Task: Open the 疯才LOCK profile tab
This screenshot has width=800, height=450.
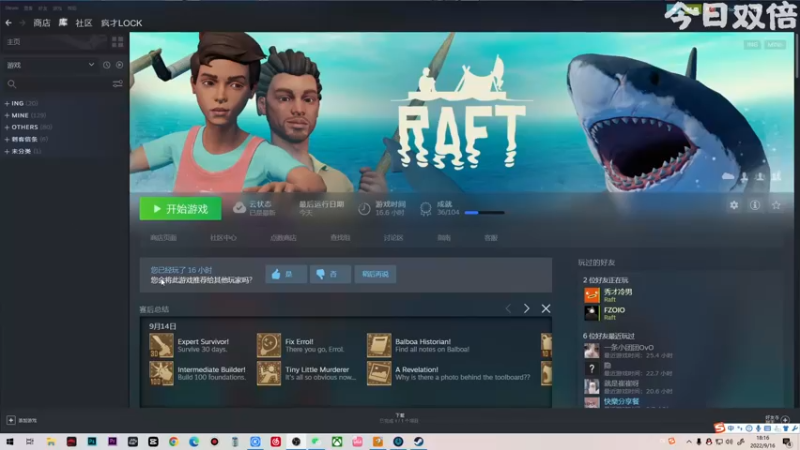Action: 121,23
